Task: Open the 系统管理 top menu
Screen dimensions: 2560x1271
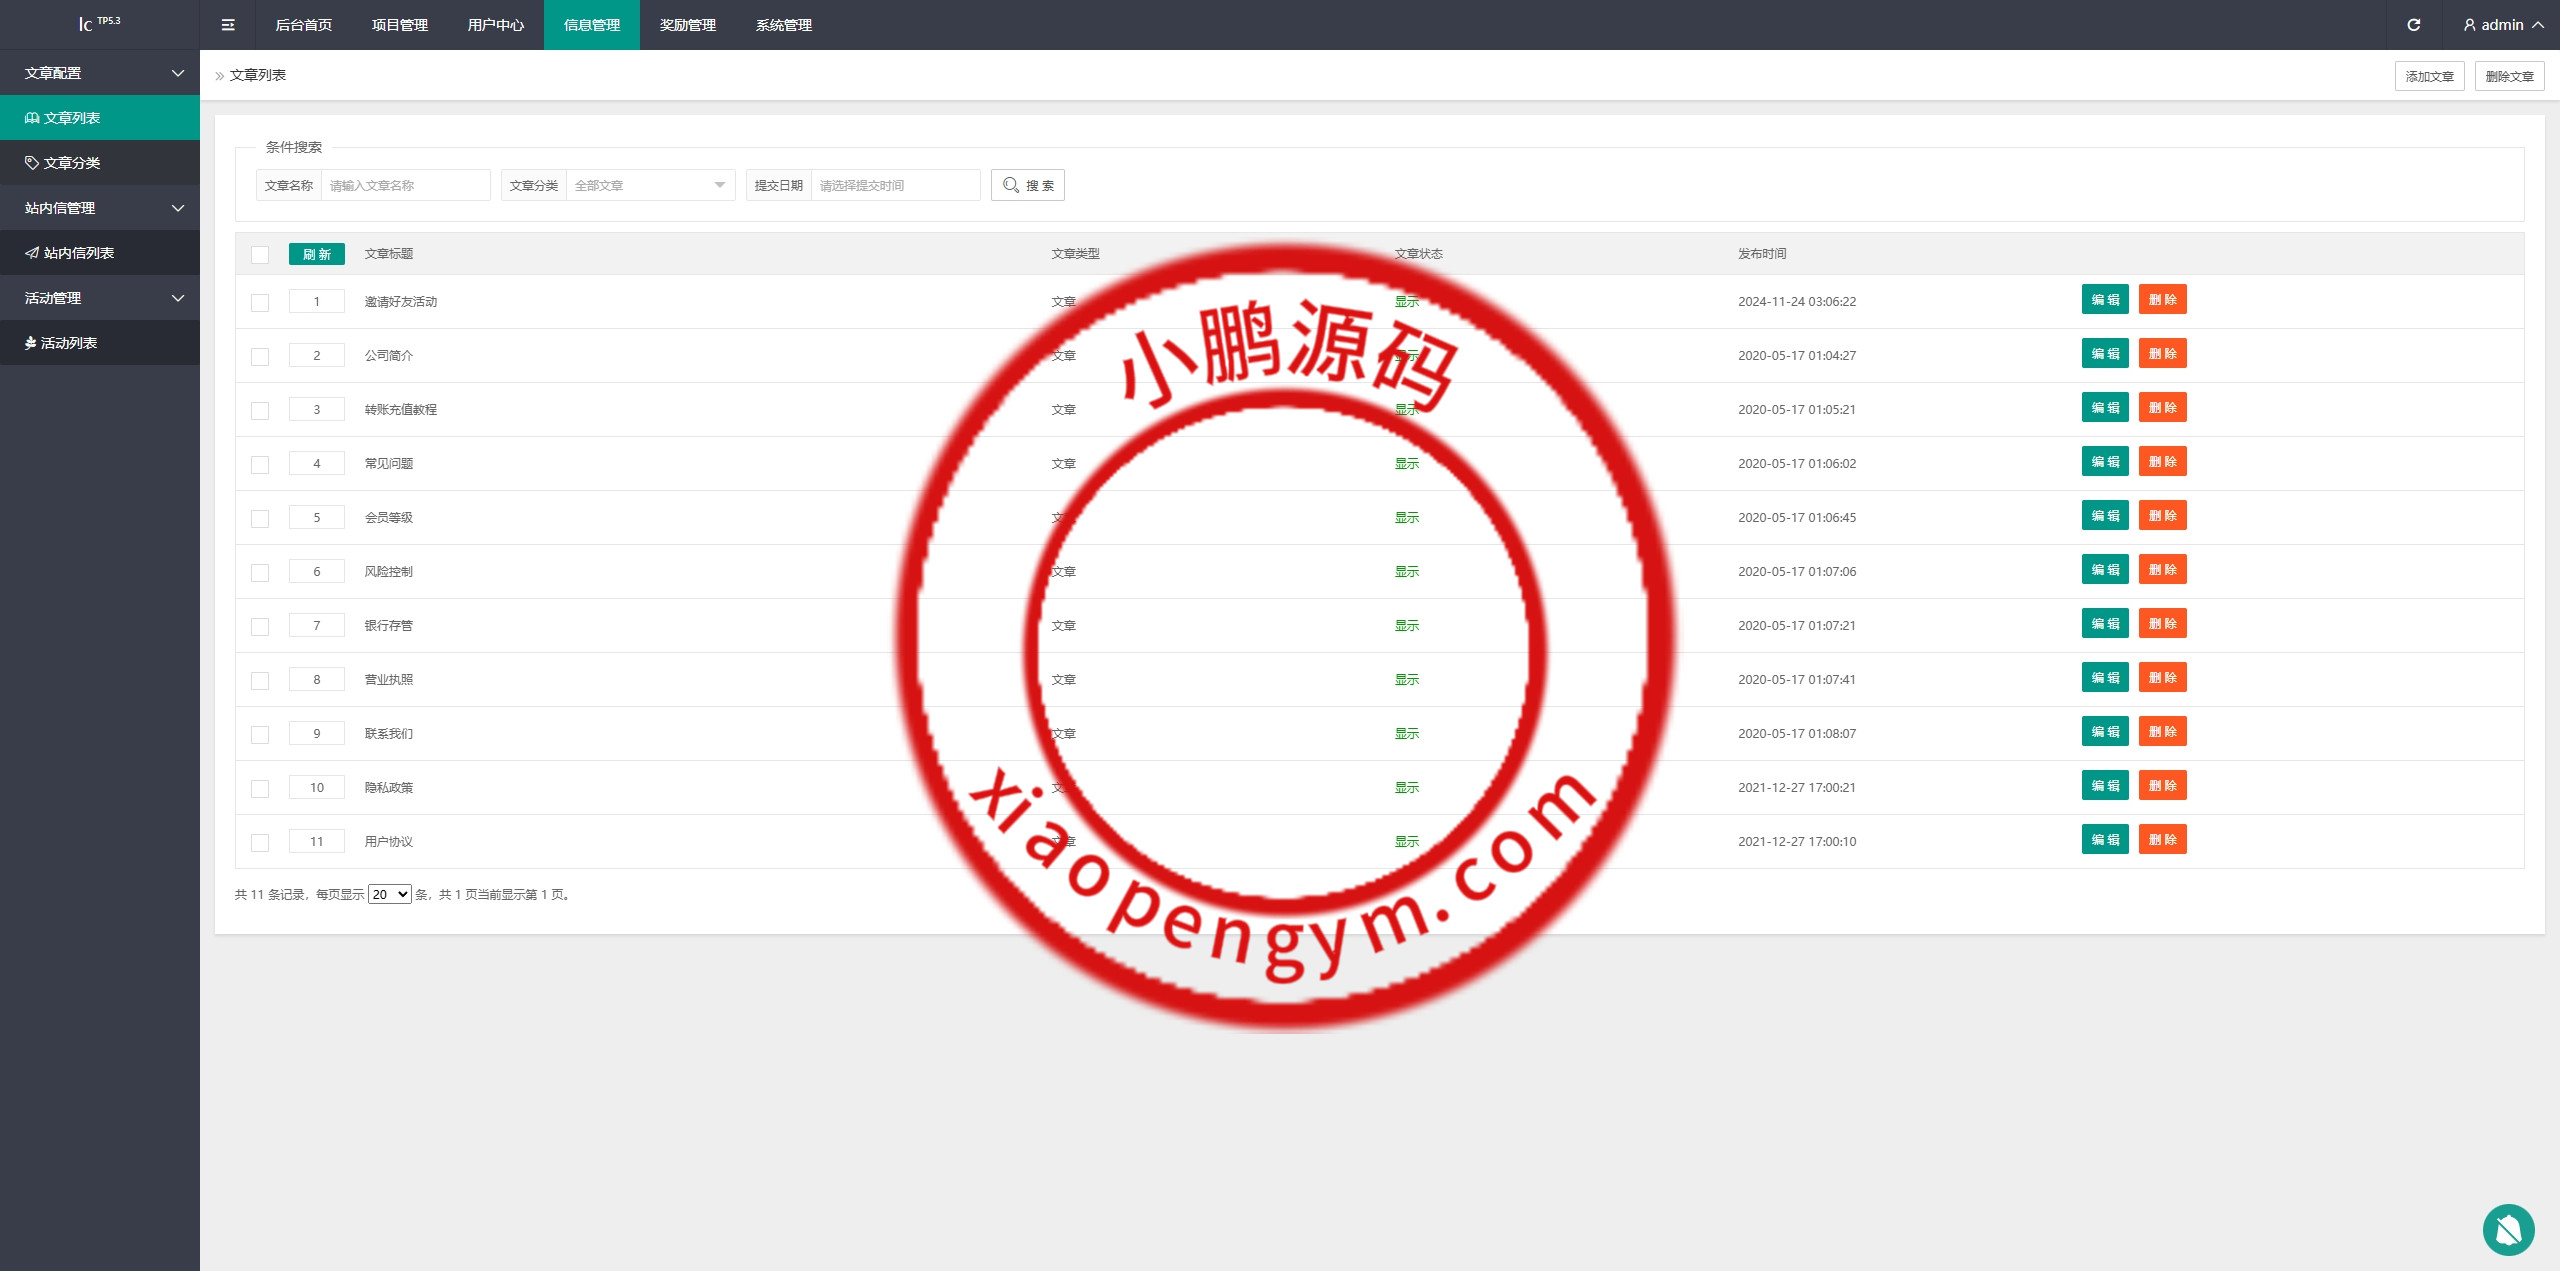Action: coord(783,25)
